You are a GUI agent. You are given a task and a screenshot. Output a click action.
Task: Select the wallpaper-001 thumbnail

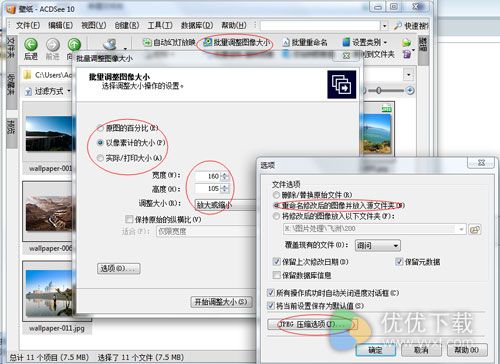coord(50,134)
